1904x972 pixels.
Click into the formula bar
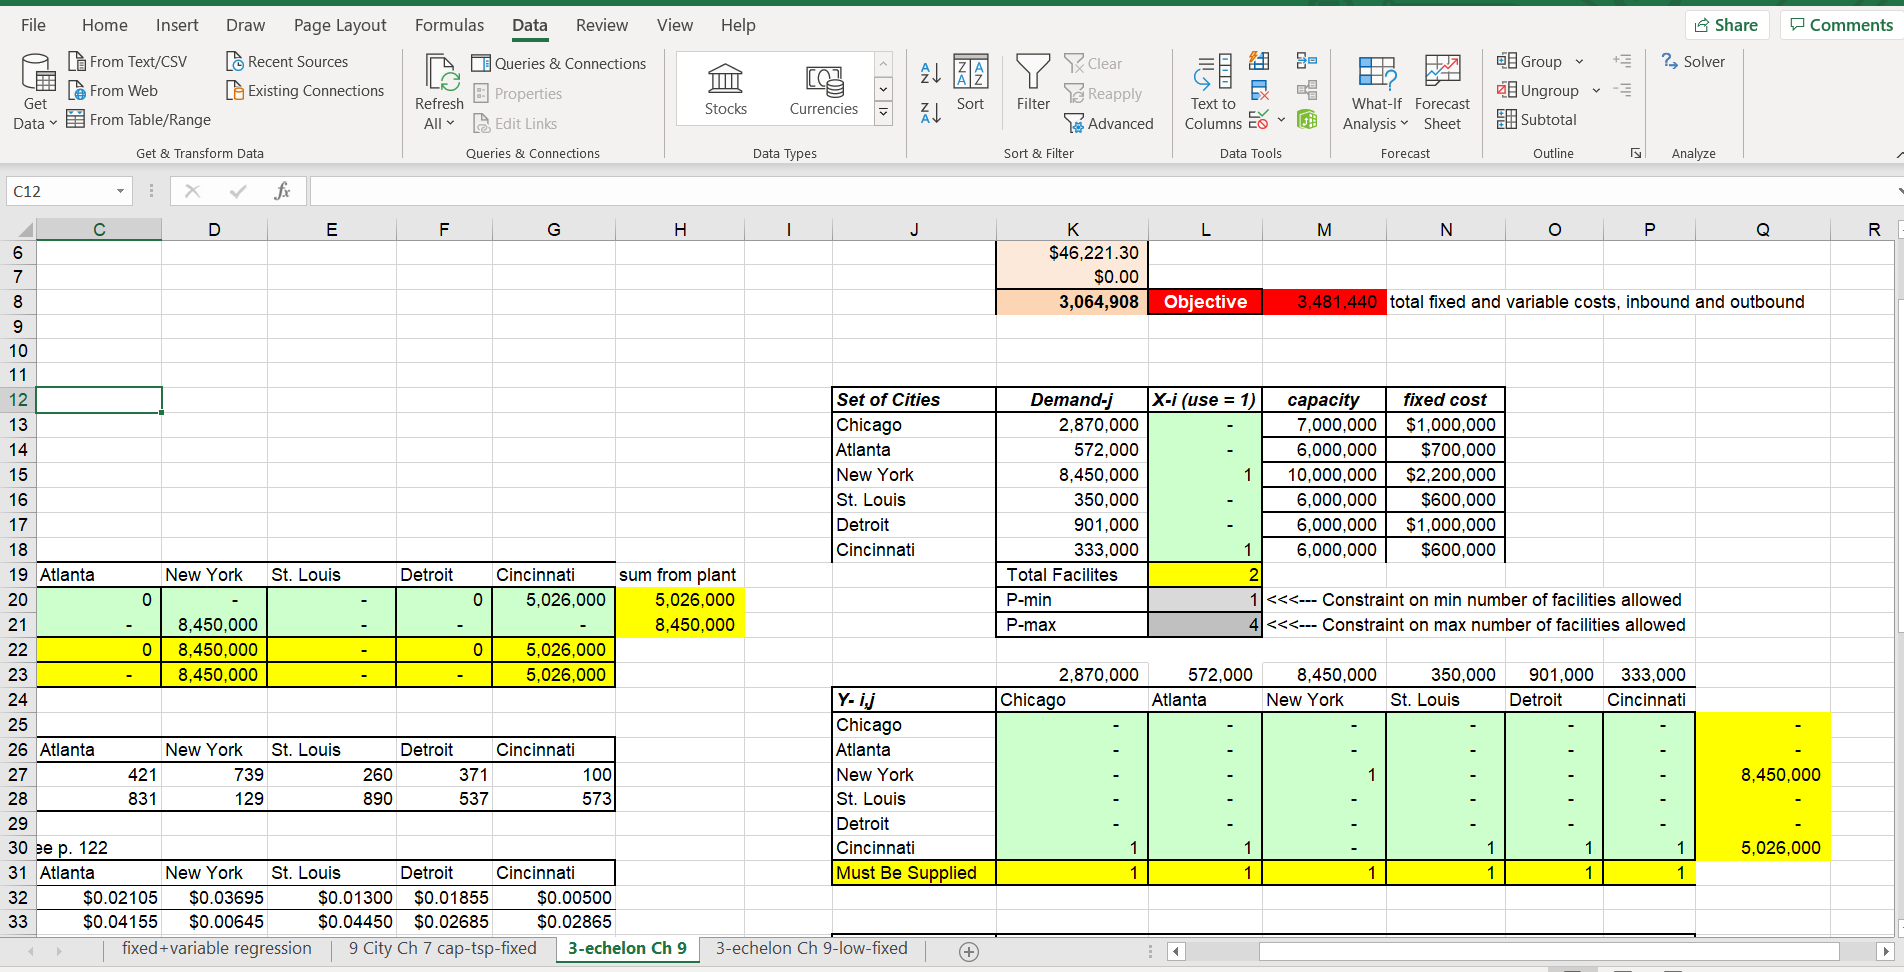[x=1100, y=191]
